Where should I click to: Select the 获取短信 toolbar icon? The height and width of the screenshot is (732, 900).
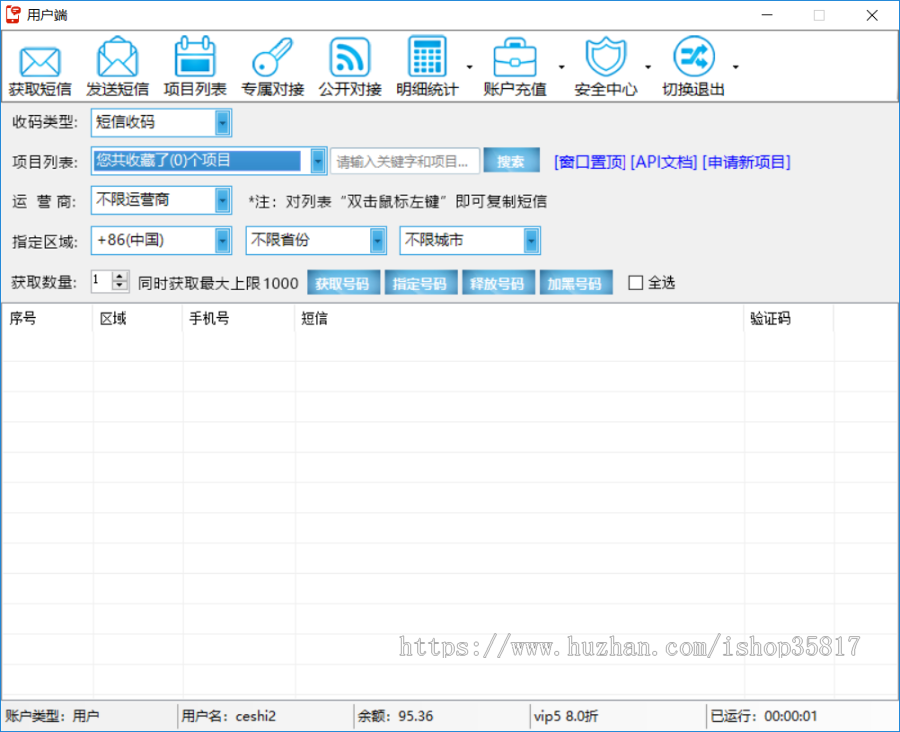pos(39,64)
